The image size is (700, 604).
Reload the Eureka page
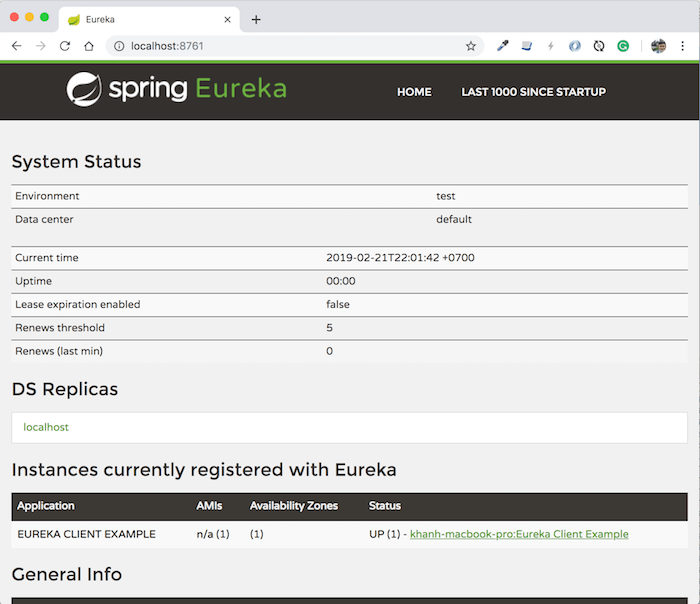65,46
